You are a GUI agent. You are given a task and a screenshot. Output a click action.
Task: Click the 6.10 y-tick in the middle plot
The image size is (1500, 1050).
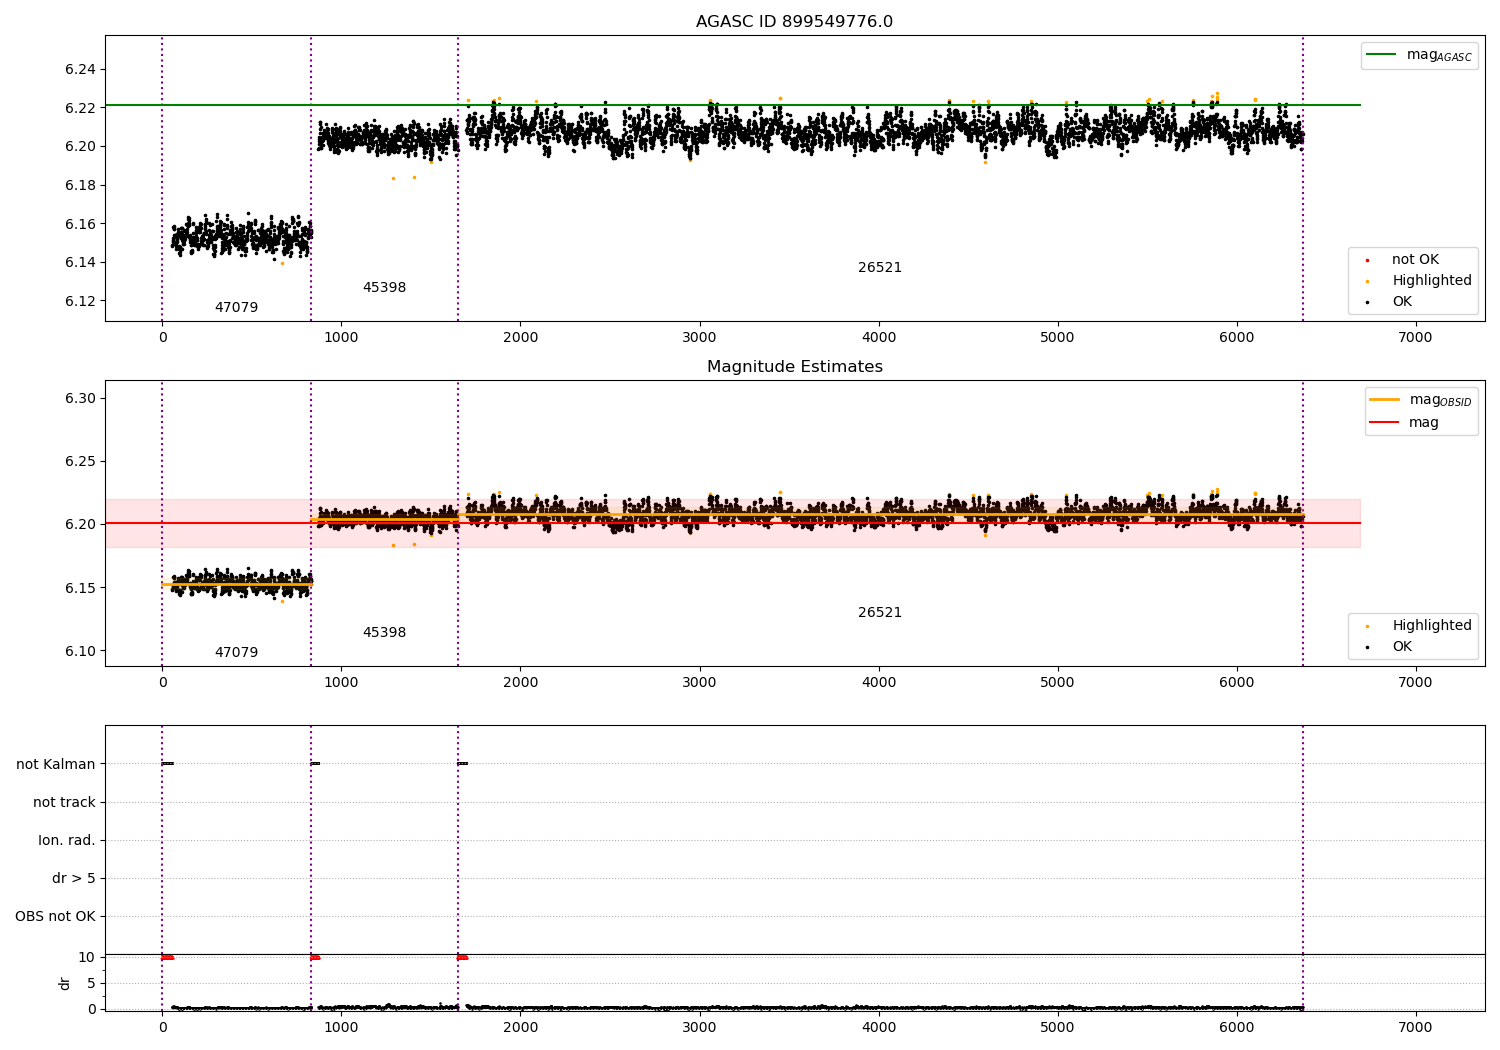80,651
